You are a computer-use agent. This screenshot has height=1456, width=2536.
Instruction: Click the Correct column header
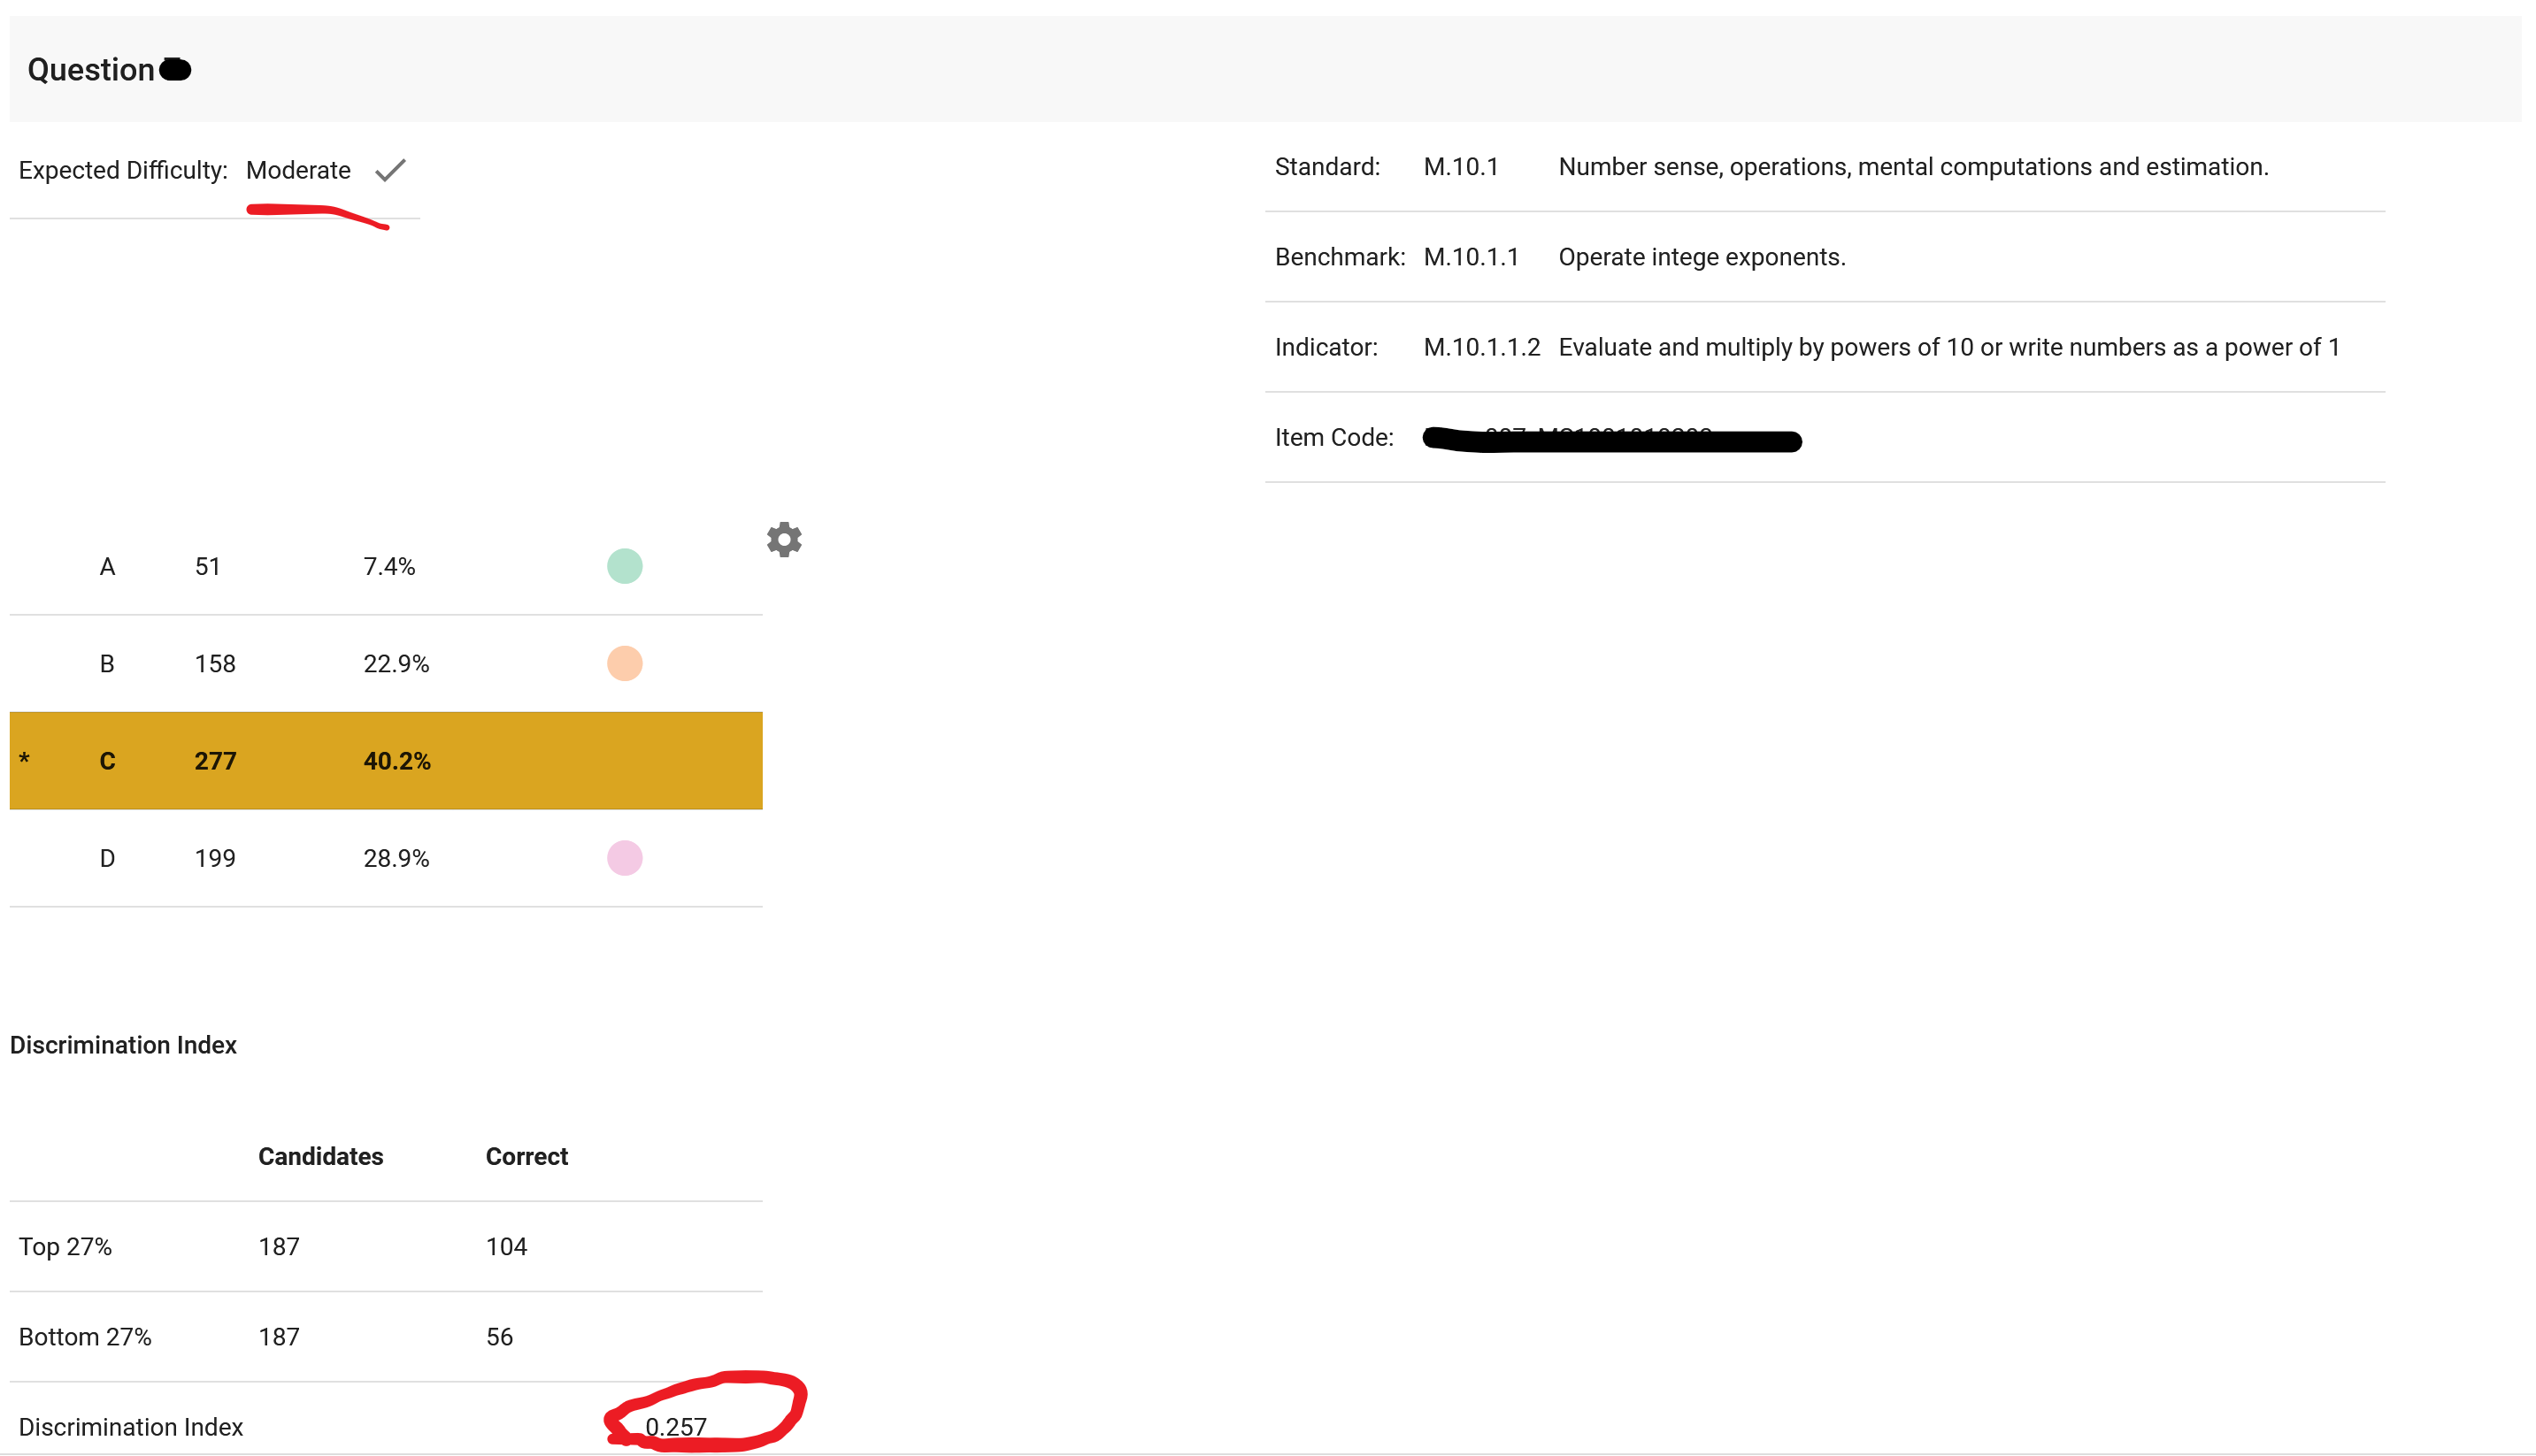coord(526,1156)
